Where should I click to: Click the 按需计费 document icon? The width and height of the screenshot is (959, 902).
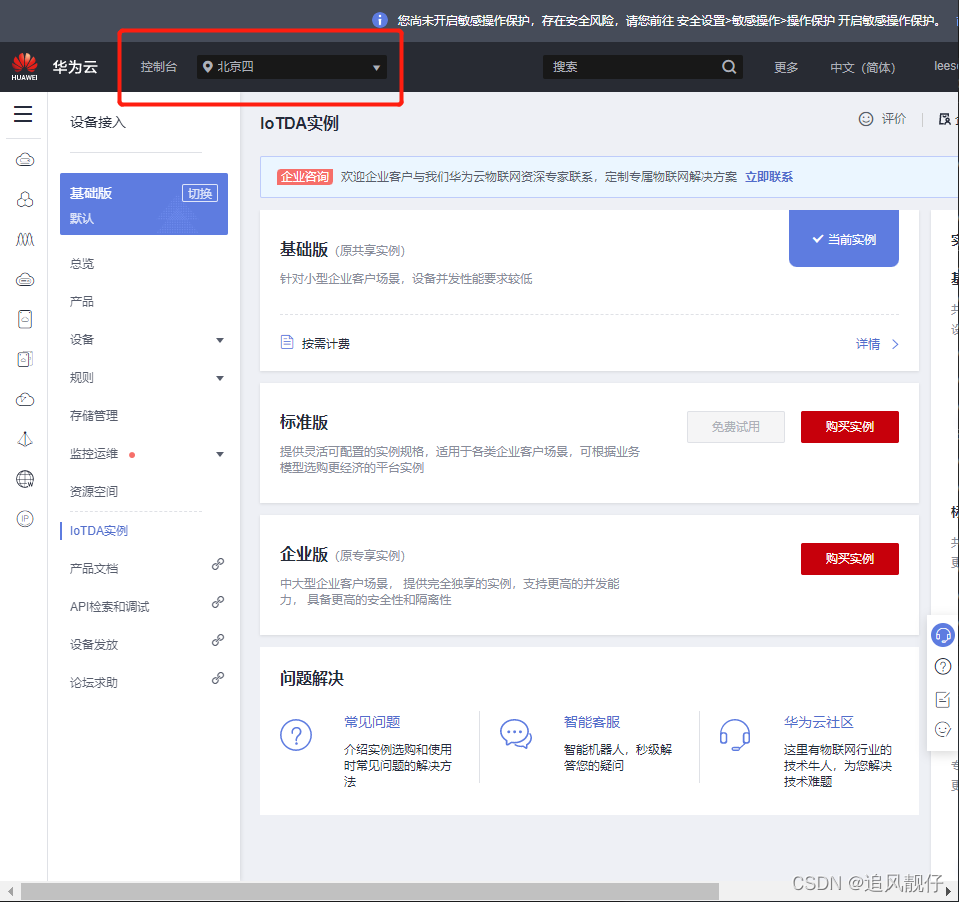[x=287, y=342]
